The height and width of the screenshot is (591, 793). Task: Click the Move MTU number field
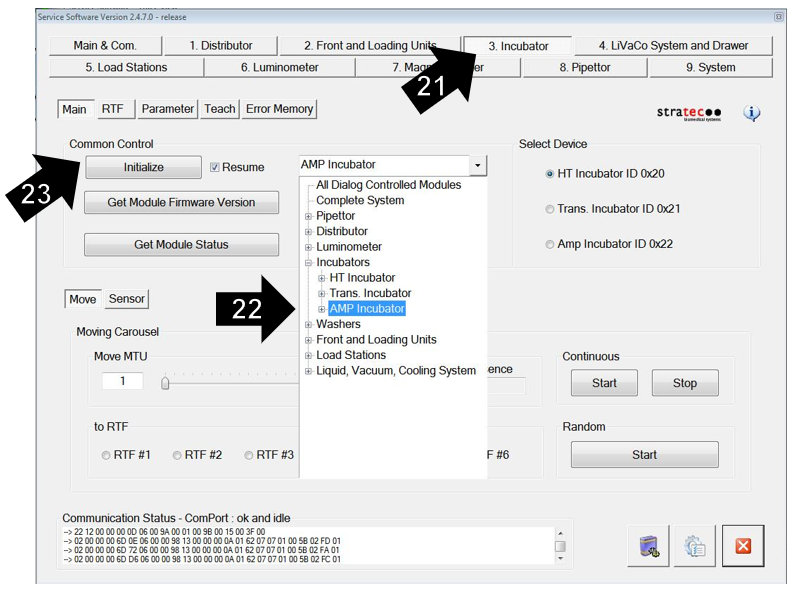coord(123,381)
